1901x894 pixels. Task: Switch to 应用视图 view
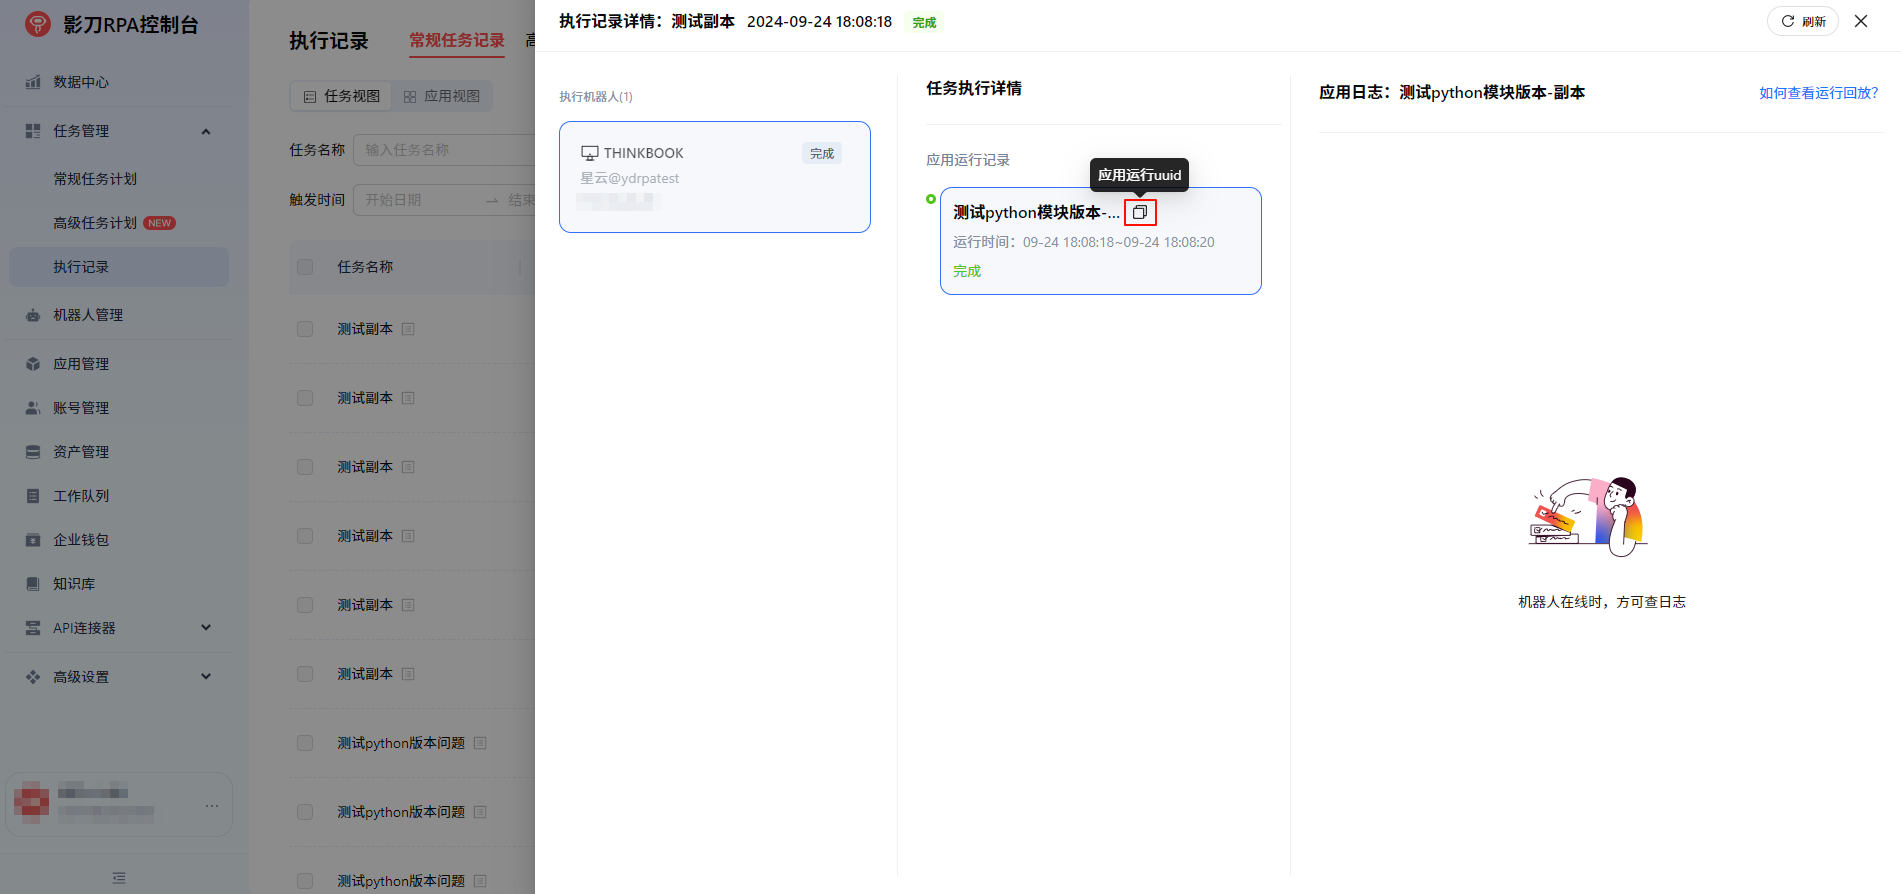[442, 96]
